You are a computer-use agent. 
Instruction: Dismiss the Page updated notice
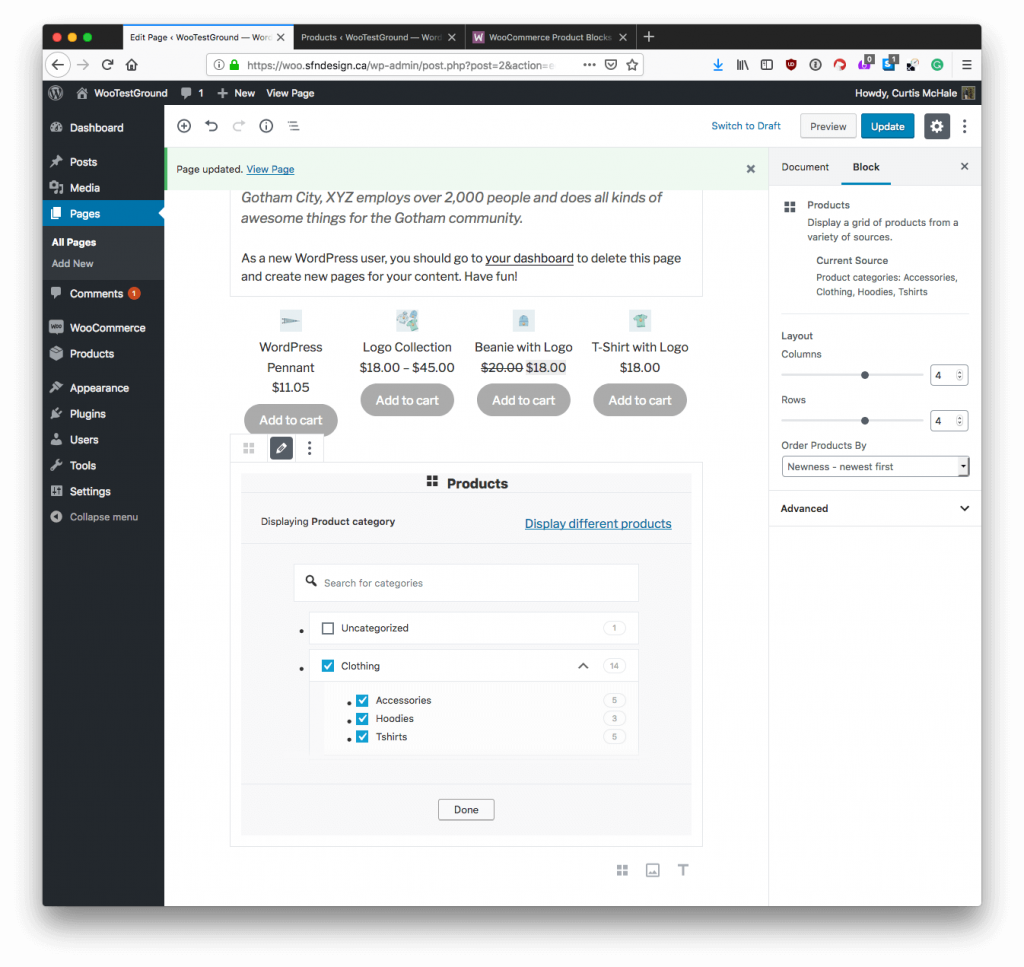coord(750,169)
